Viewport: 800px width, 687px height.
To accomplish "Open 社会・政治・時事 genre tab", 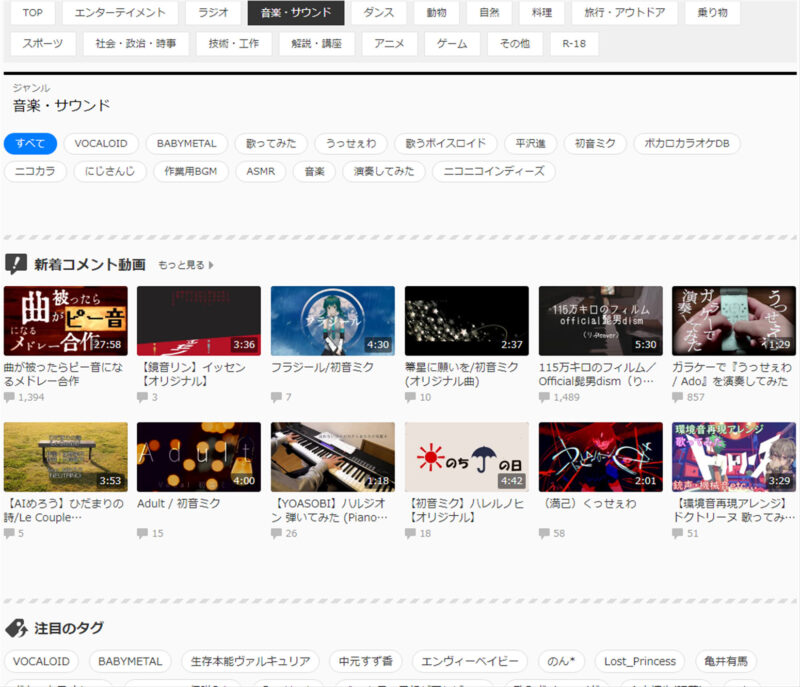I will pyautogui.click(x=136, y=44).
